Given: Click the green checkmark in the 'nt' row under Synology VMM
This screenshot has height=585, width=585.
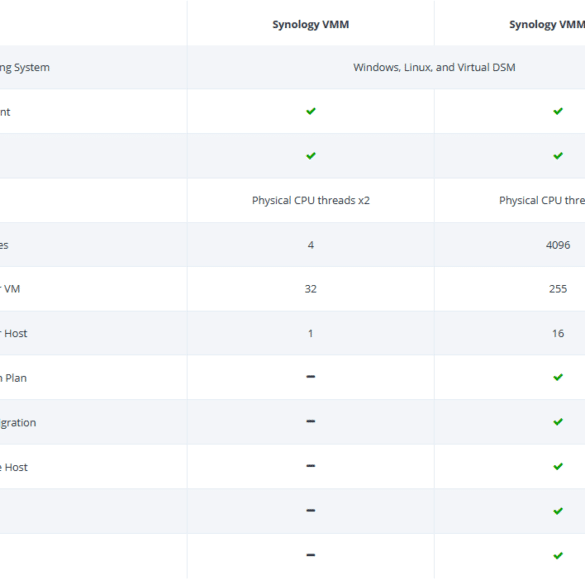Looking at the screenshot, I should [310, 111].
